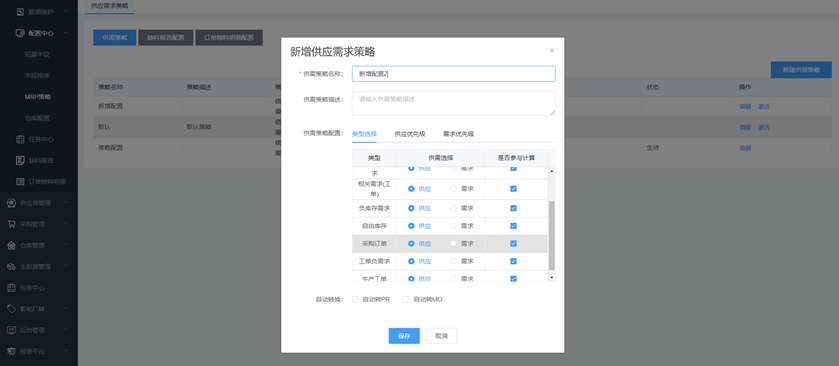Screen dimensions: 839x366
Task: Enable the 自动转MO checkbox
Action: [406, 300]
